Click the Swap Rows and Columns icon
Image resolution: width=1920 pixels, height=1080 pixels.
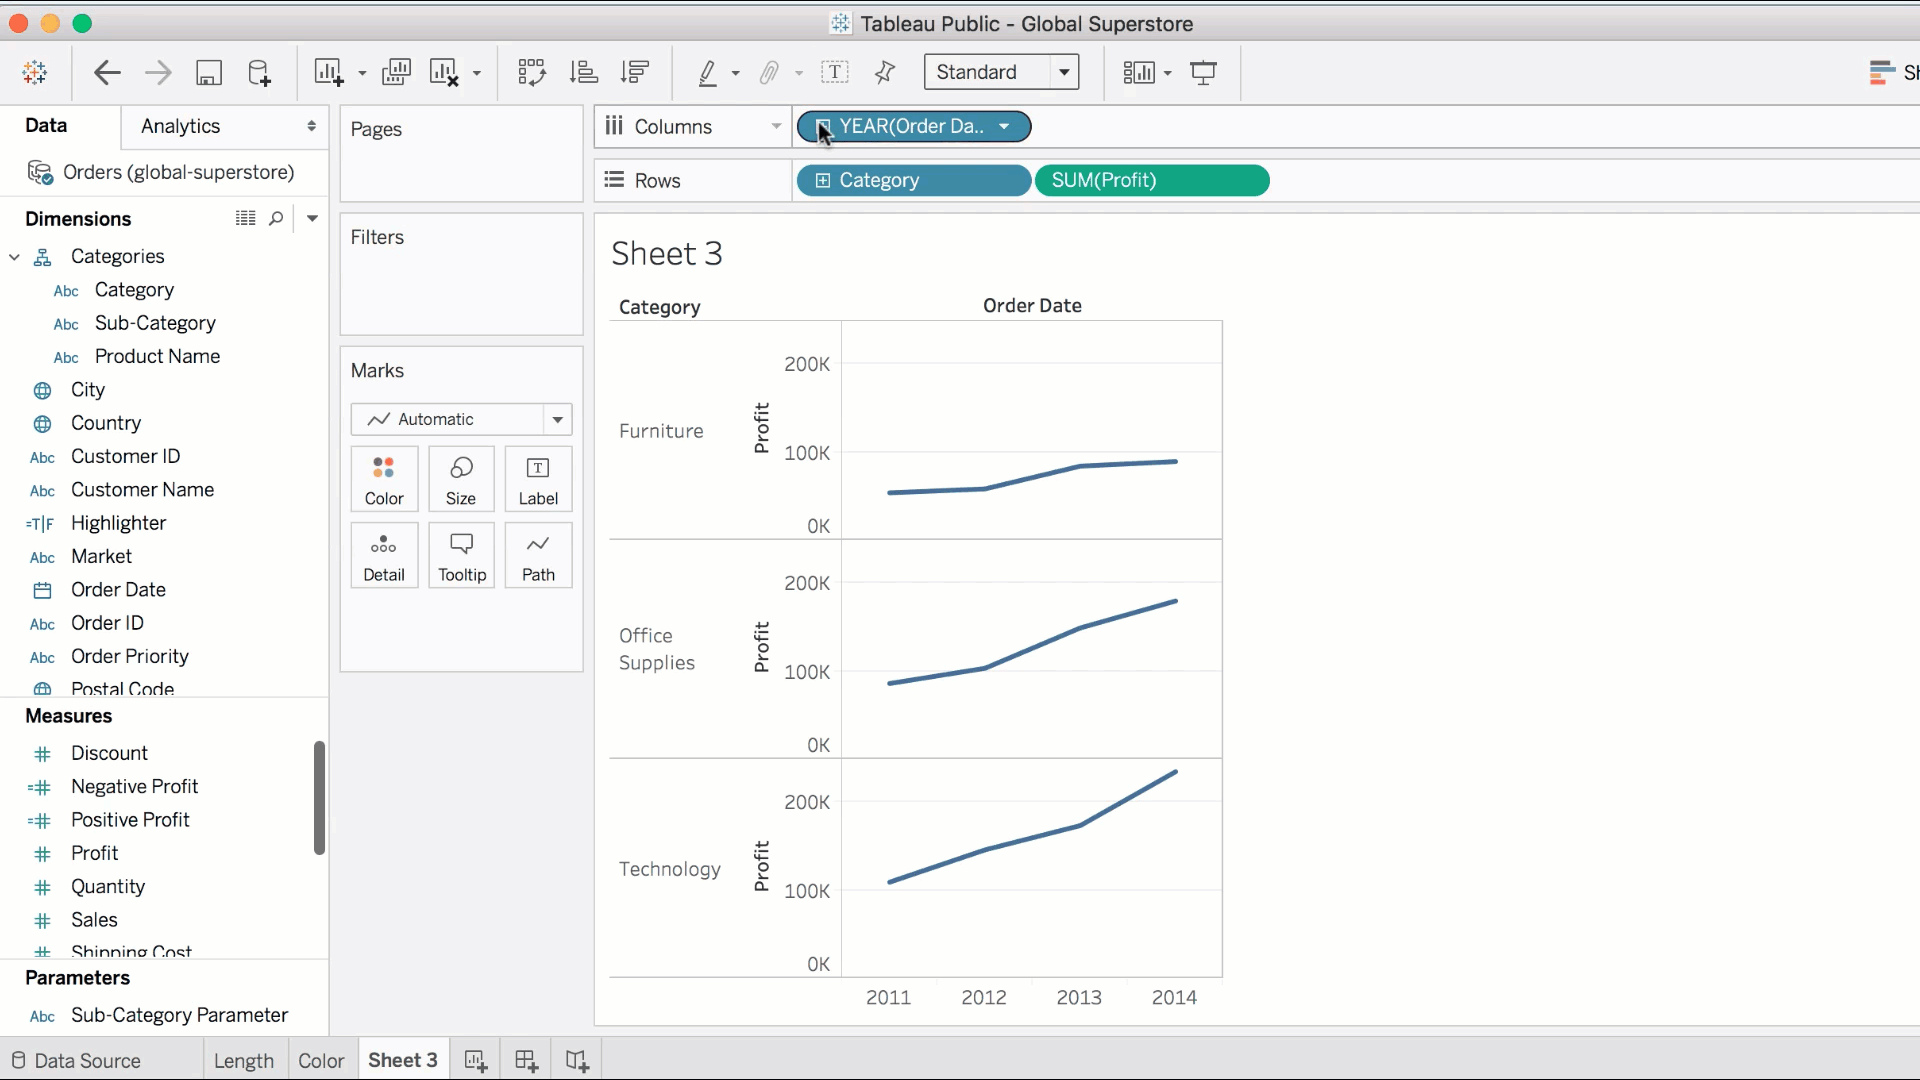point(531,72)
